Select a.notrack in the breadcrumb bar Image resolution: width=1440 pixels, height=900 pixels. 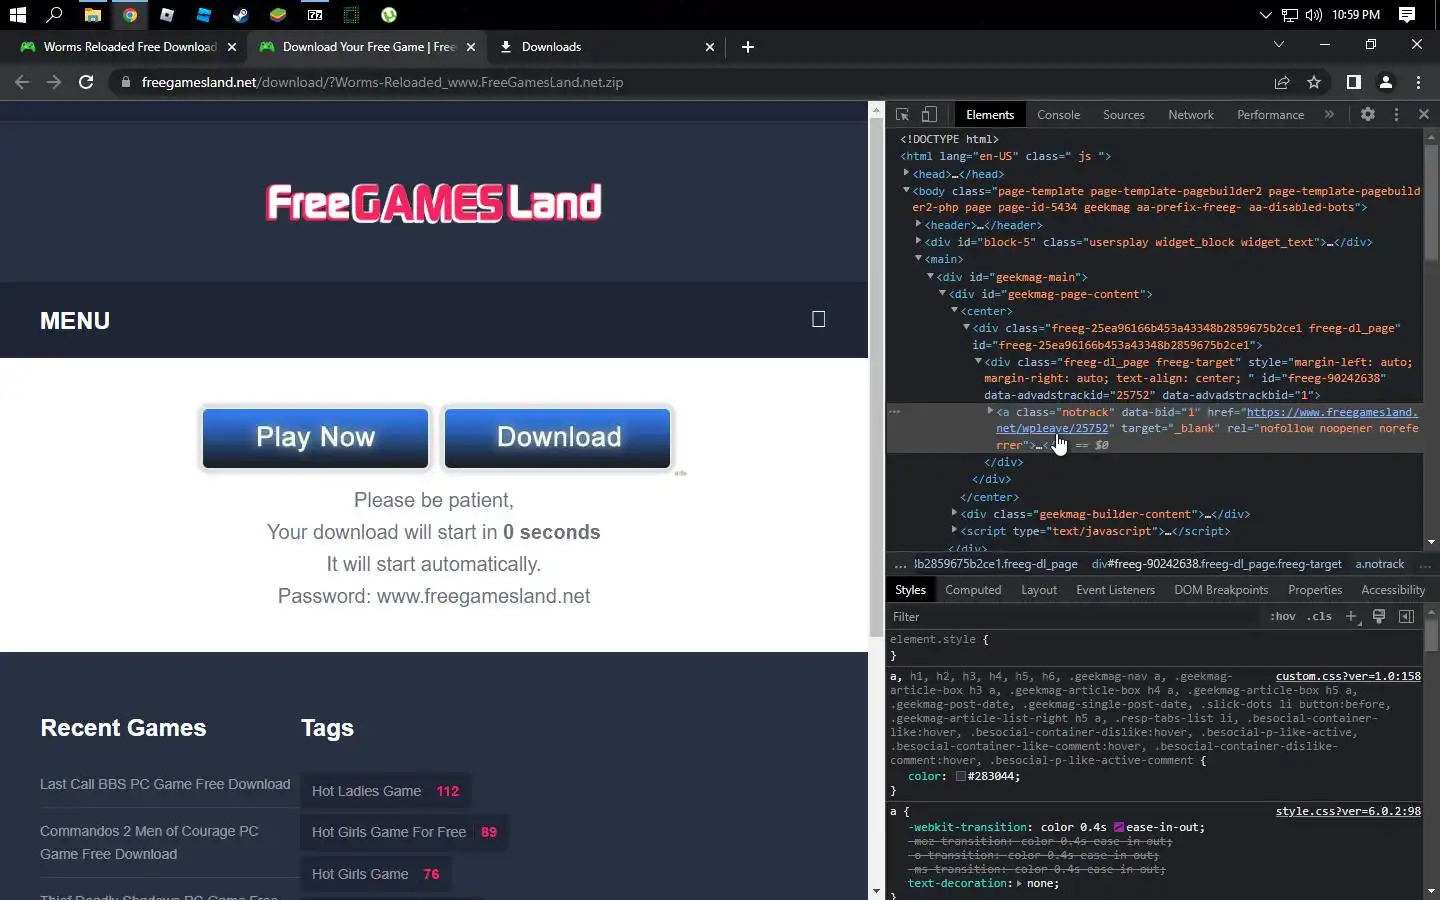1380,564
